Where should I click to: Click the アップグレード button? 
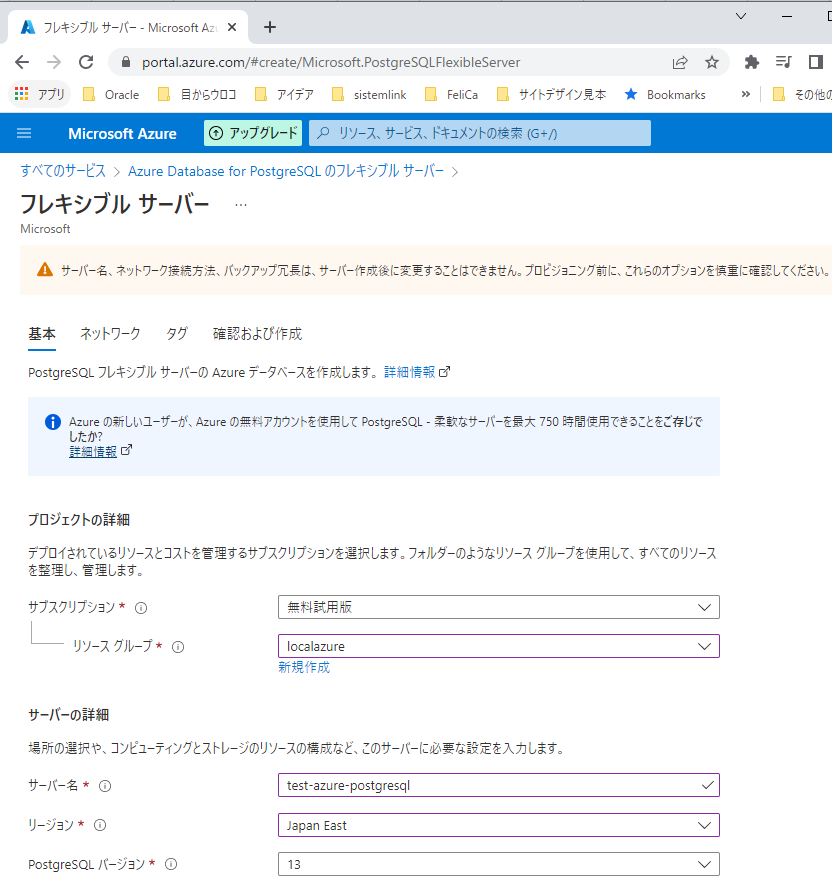[x=252, y=132]
